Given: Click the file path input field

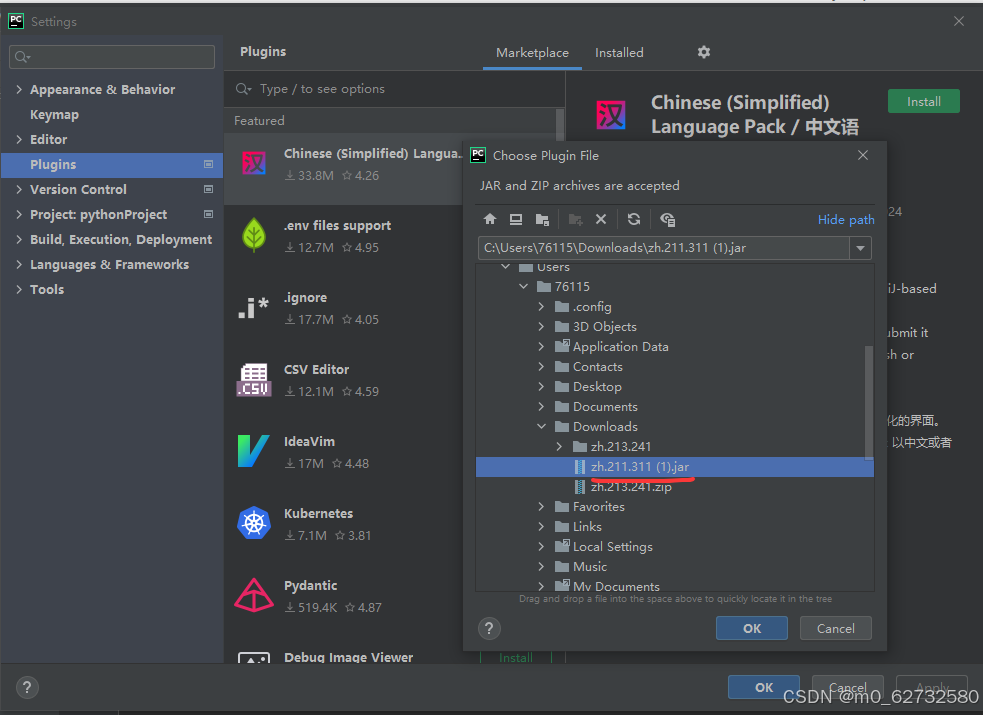Looking at the screenshot, I should 664,248.
